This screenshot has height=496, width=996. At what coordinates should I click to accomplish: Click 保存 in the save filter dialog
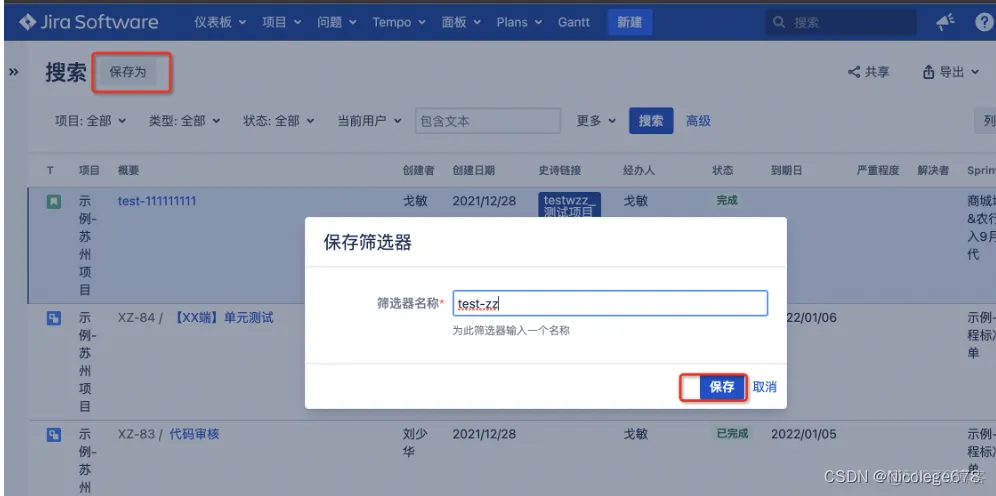point(722,387)
